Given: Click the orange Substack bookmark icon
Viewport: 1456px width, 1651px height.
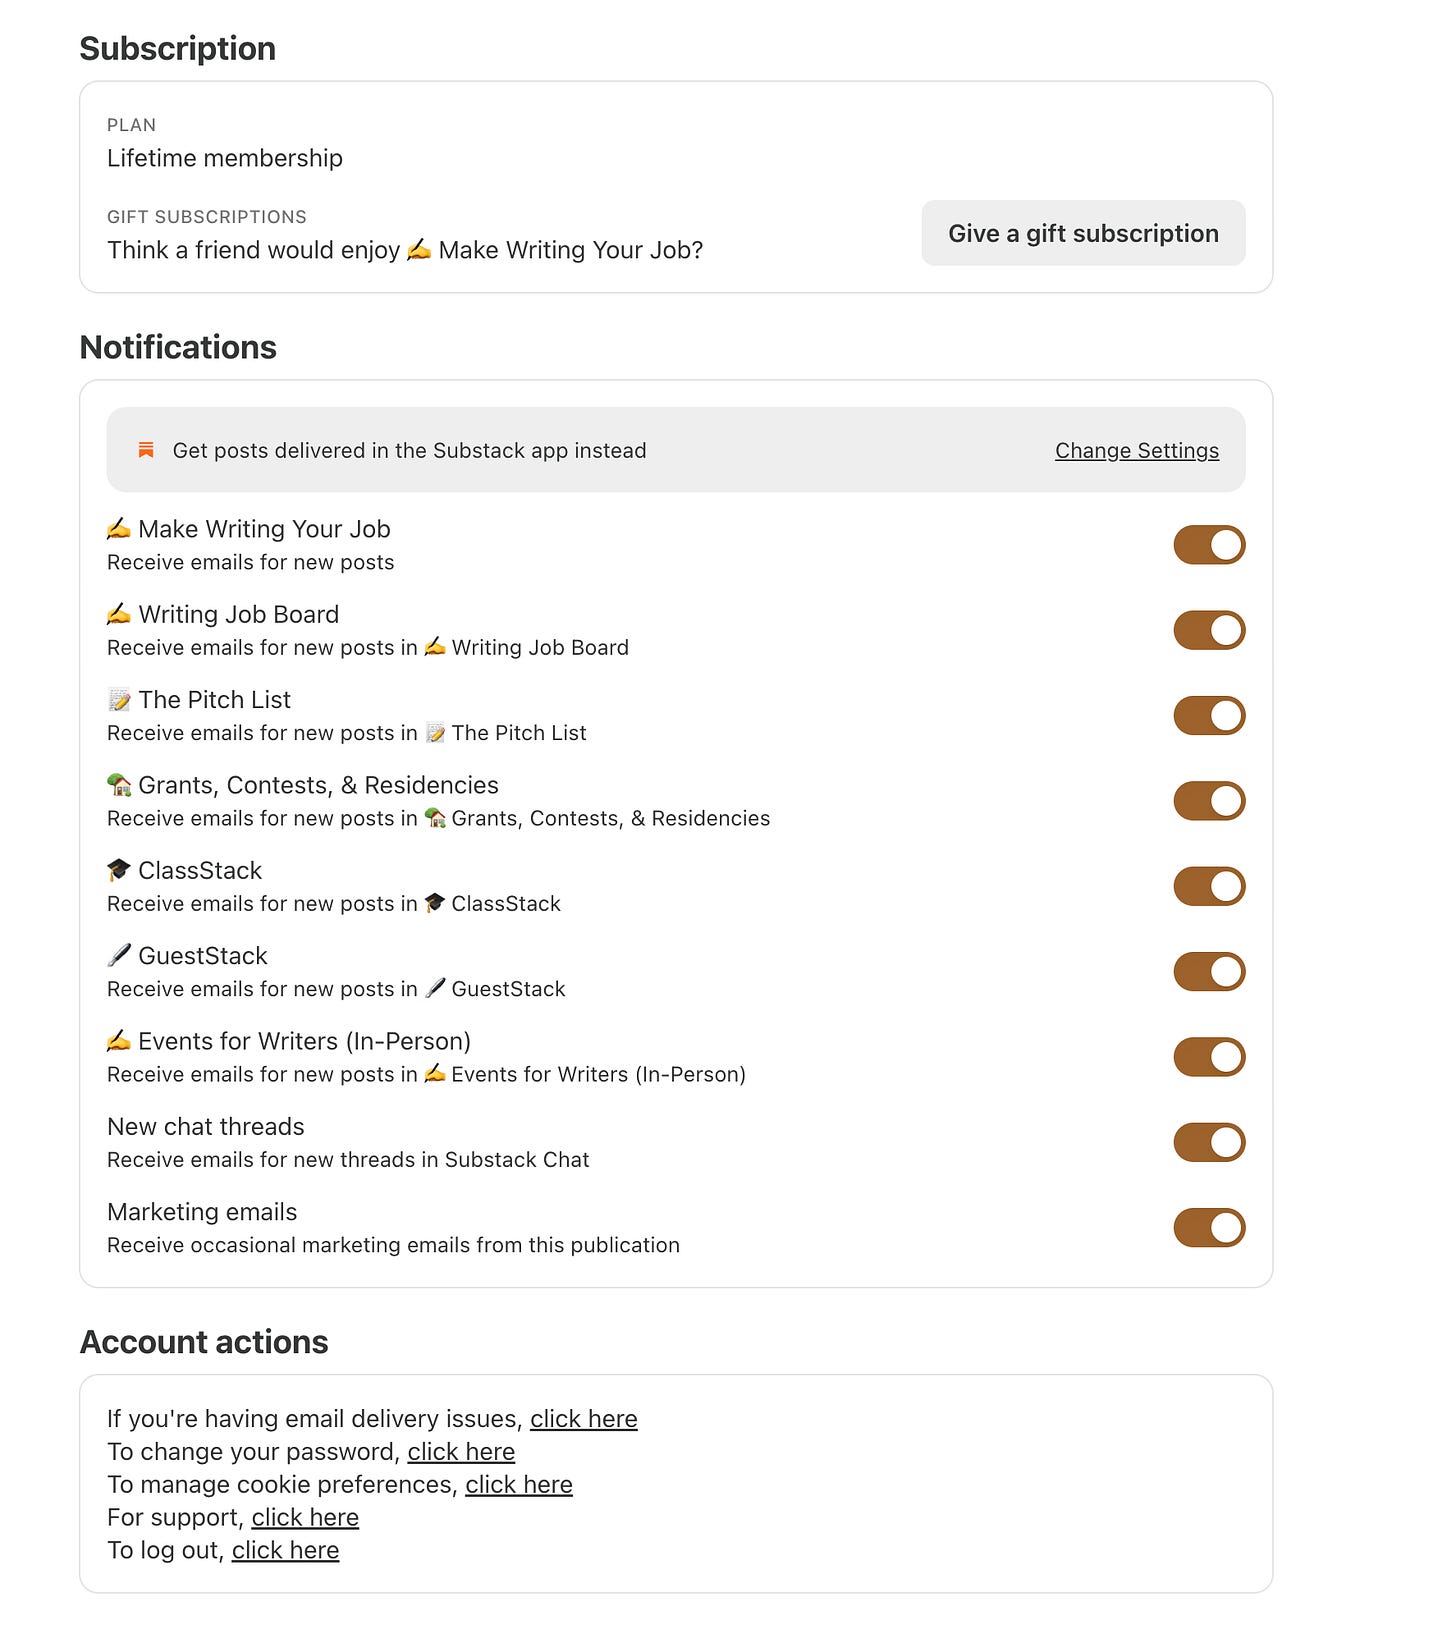Looking at the screenshot, I should click(146, 450).
